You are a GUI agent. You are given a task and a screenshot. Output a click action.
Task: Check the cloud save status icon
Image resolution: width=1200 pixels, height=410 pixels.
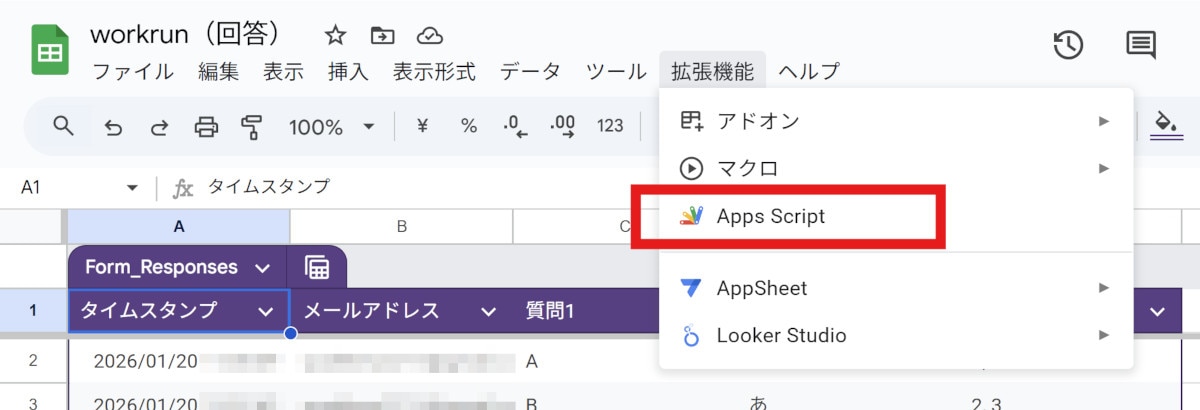(430, 36)
